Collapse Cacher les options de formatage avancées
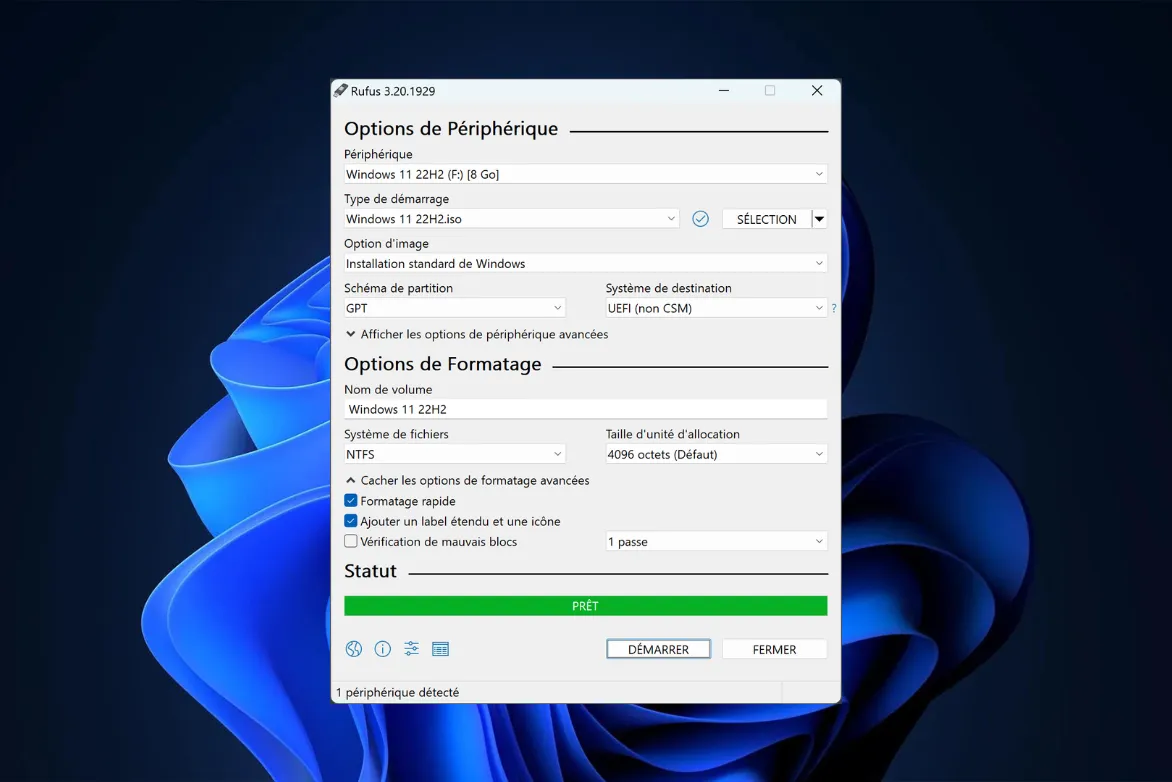 pyautogui.click(x=467, y=480)
